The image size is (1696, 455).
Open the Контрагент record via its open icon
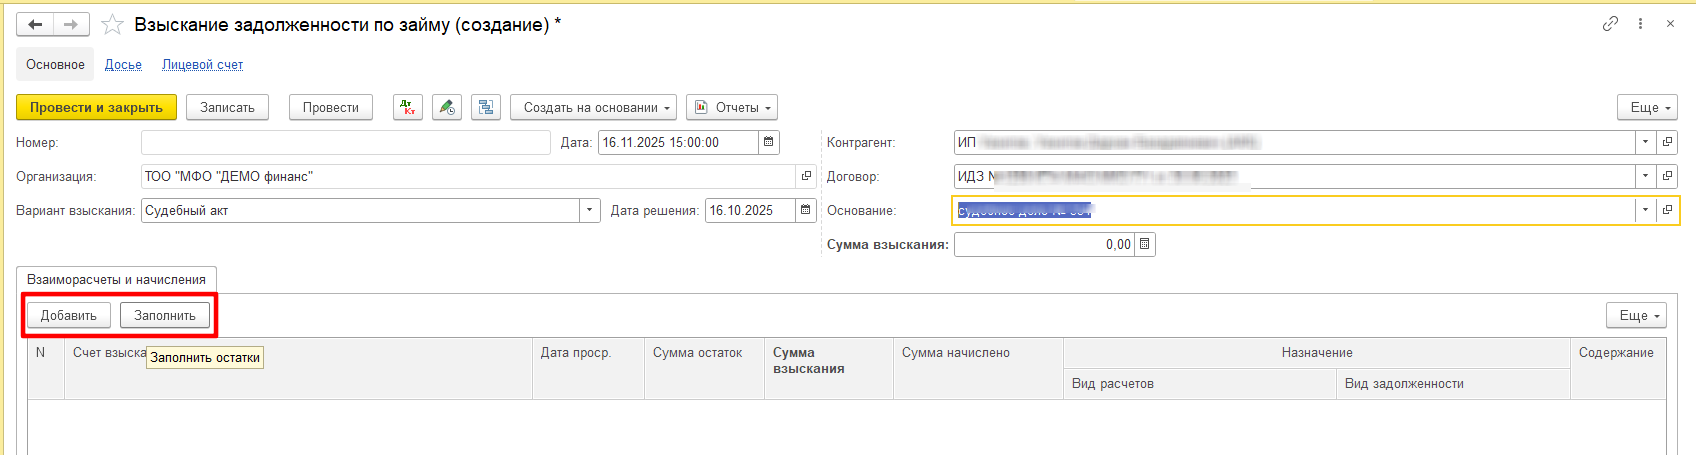(1667, 142)
